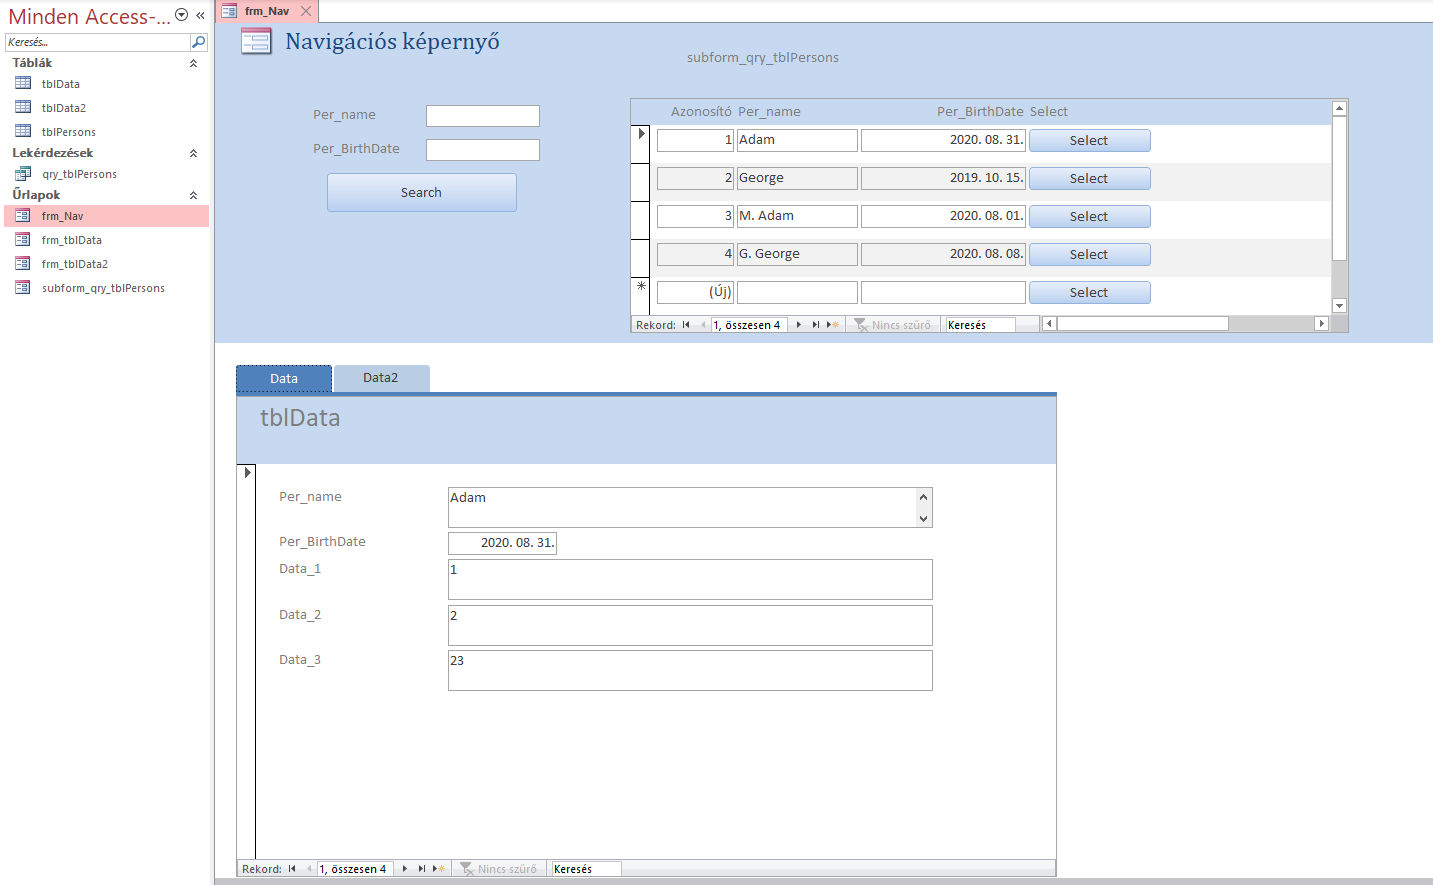Click the Nincs szűrő filter indicator in subform
The height and width of the screenshot is (885, 1433).
pyautogui.click(x=892, y=324)
